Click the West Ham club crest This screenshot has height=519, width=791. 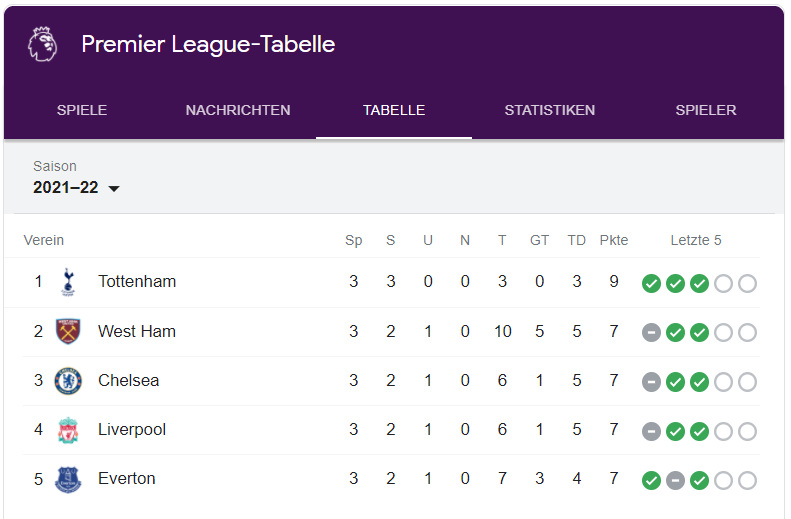[68, 332]
